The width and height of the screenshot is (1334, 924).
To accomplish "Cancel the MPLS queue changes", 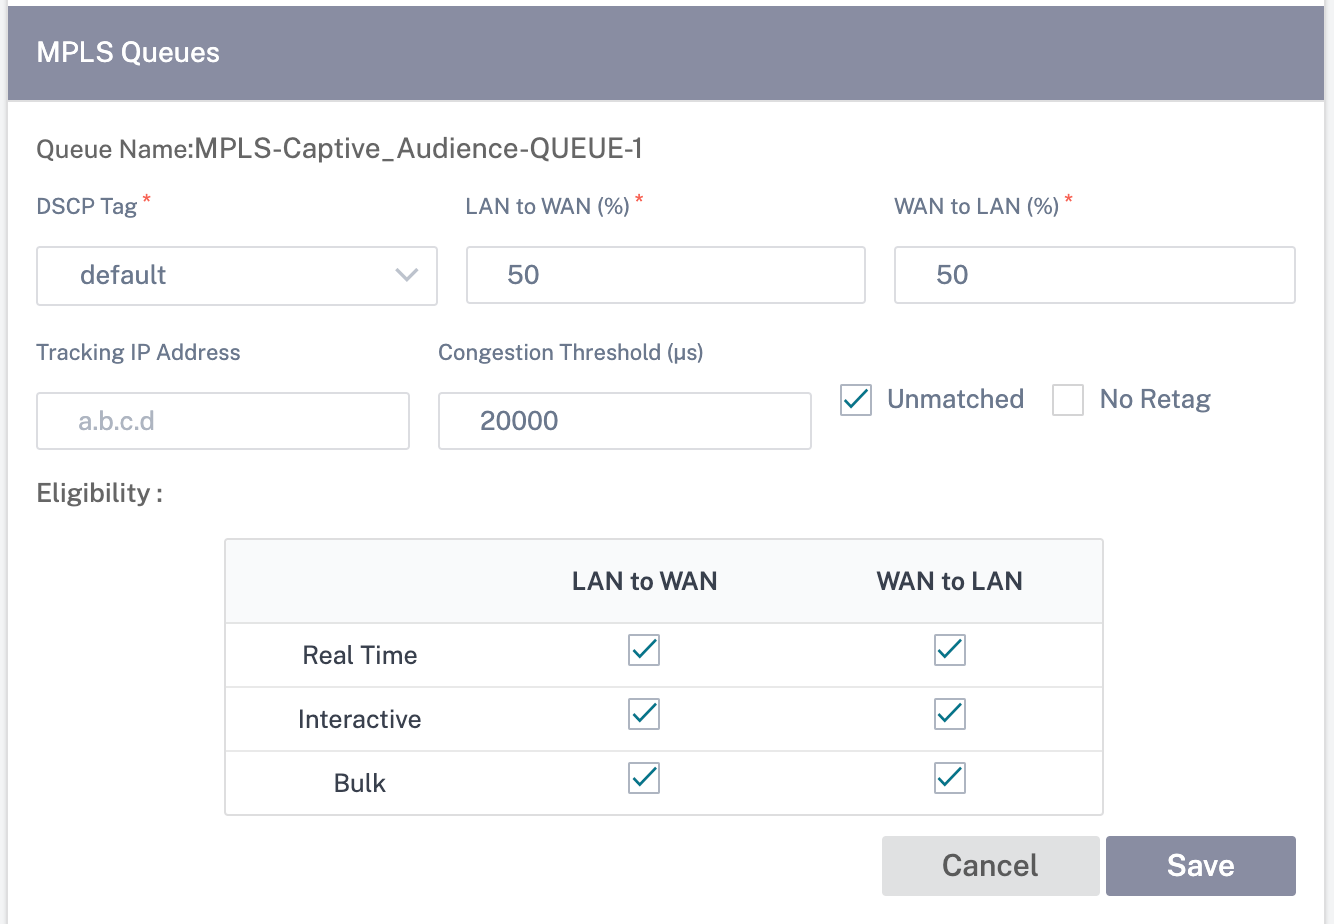I will tap(991, 866).
